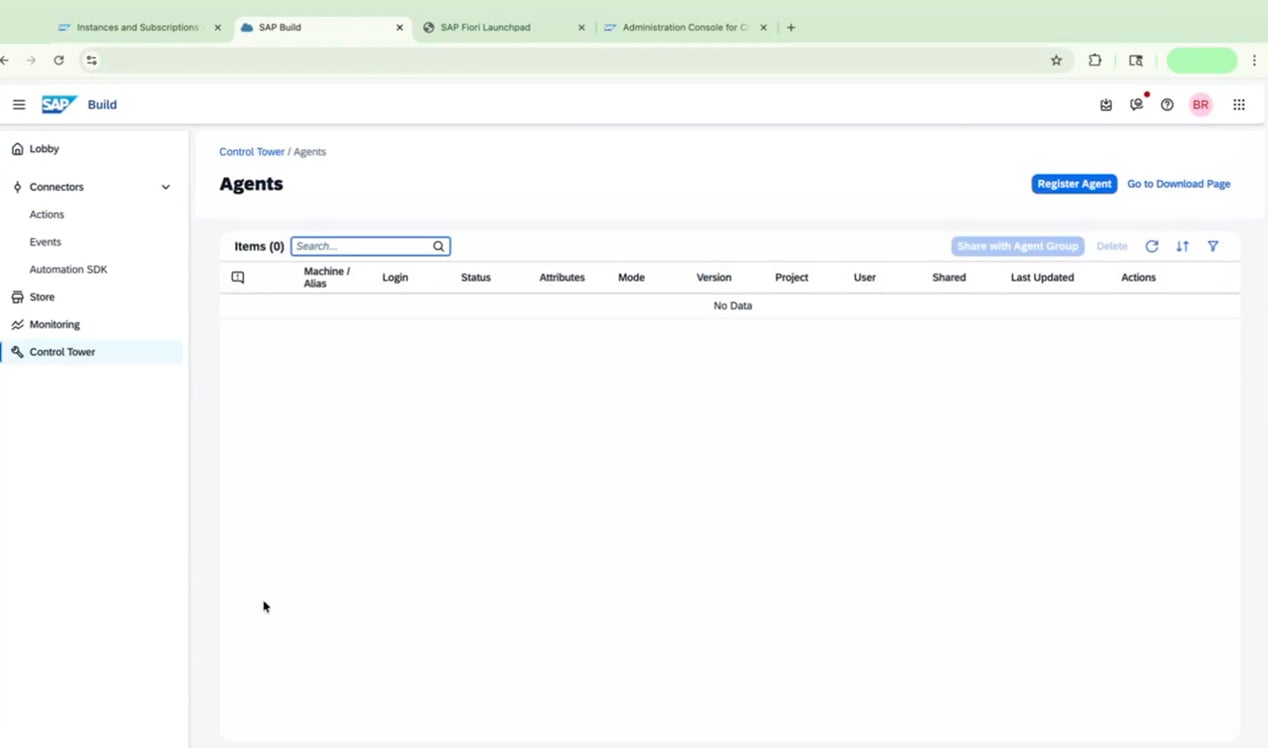The width and height of the screenshot is (1268, 748).
Task: Click the Version column header
Action: (x=714, y=278)
